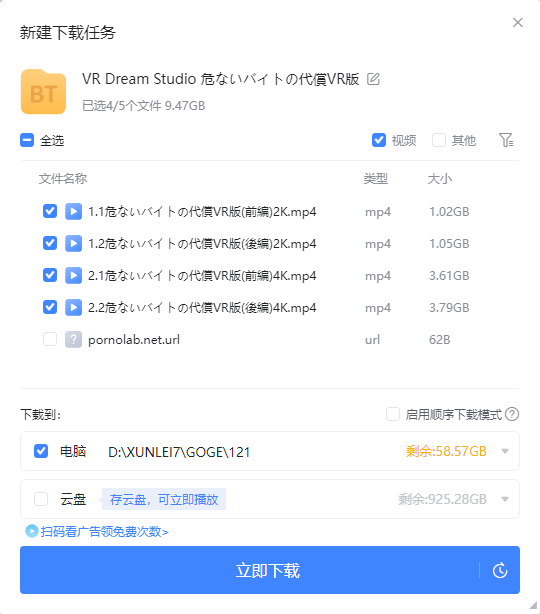Viewport: 540px width, 614px height.
Task: Select file name 2.1危ないバイトの代償VR版(前編)4K.mp4
Action: [202, 276]
